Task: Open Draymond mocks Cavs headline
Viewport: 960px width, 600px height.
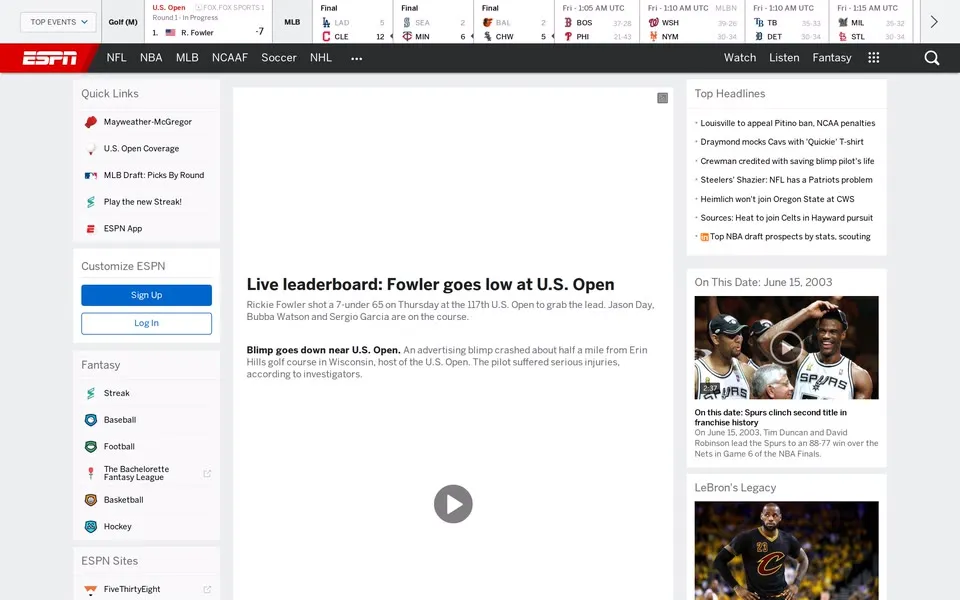Action: [782, 141]
